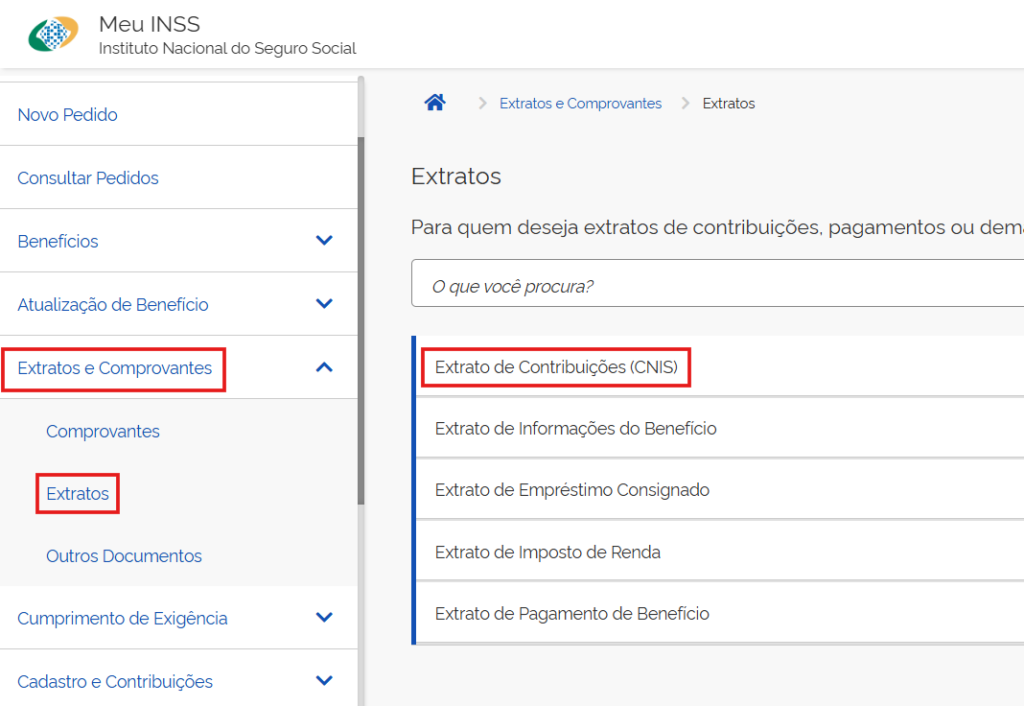This screenshot has height=706, width=1024.
Task: Click Extratos e Comprovantes breadcrumb link
Action: click(580, 103)
